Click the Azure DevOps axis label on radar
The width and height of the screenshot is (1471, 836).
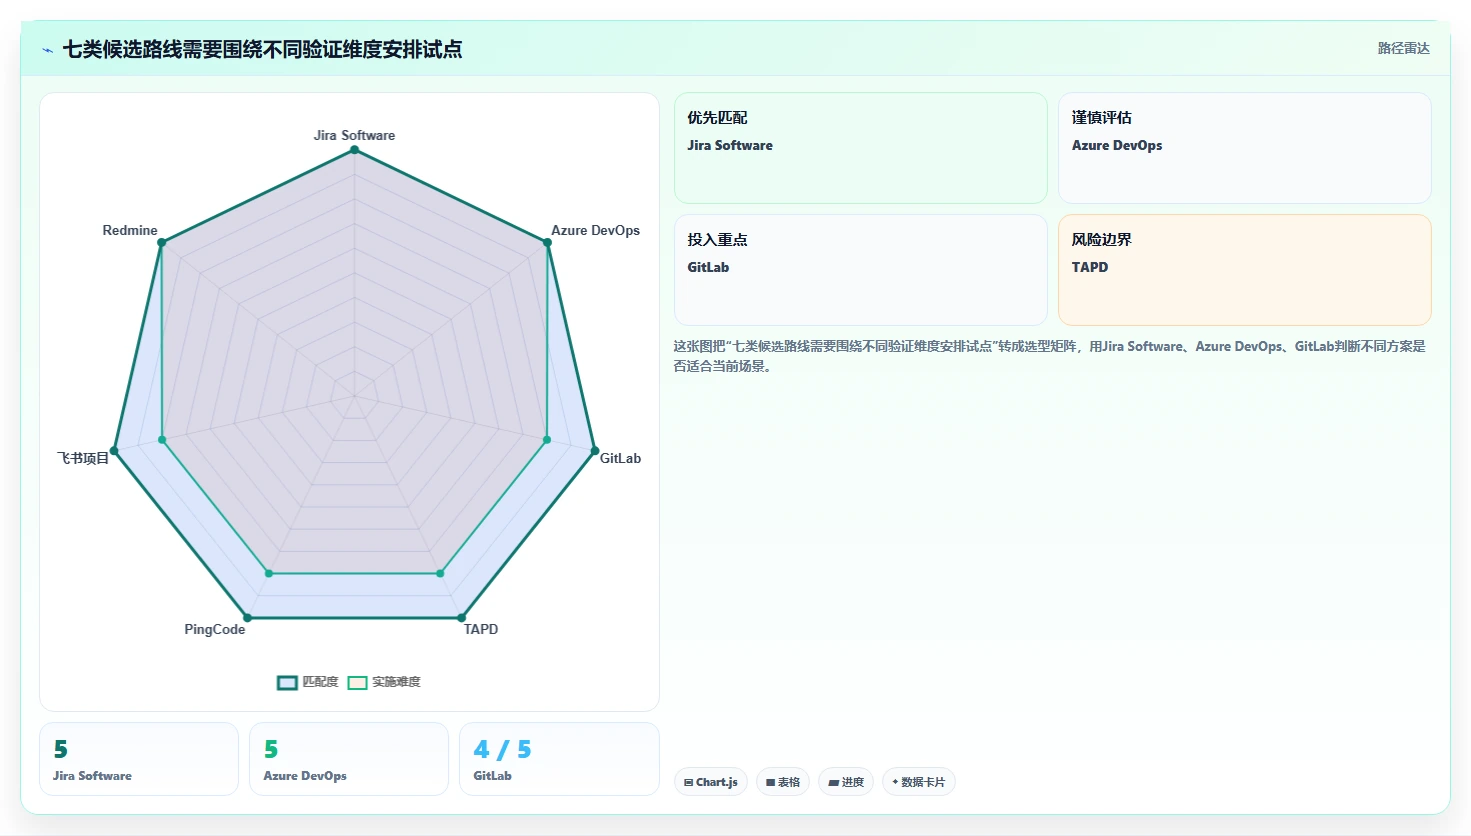coord(595,230)
